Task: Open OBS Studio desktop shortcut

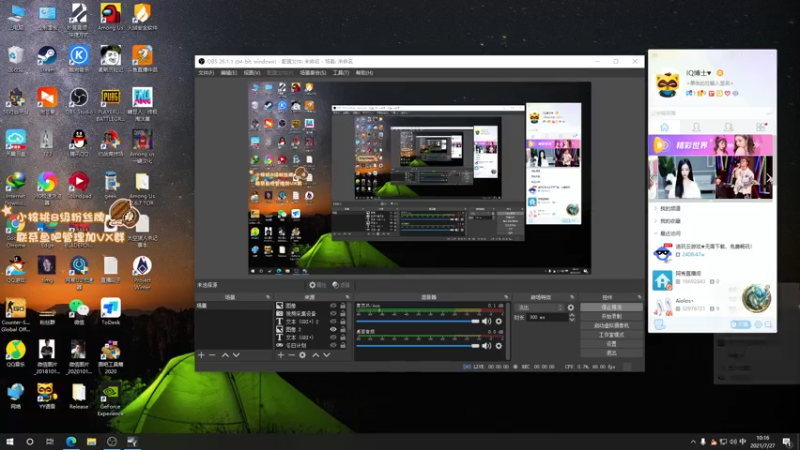Action: pos(79,101)
